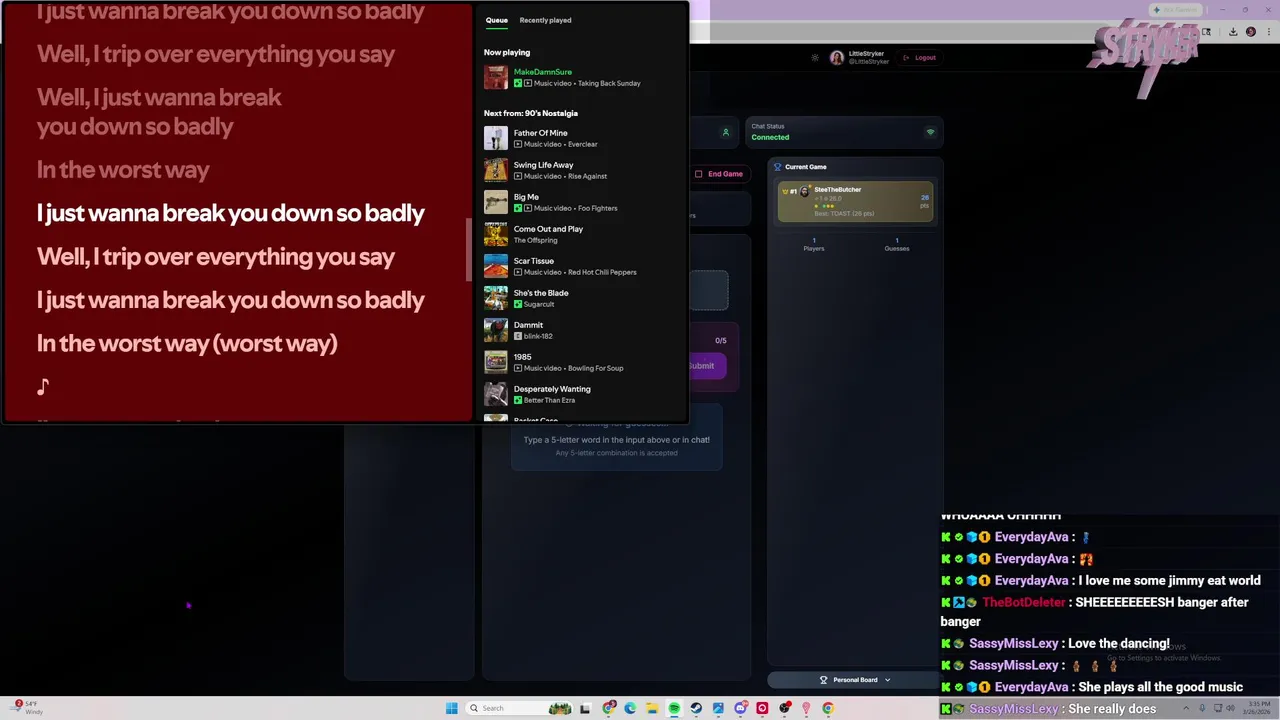Click the 'Bowling For Soup' artist link

596,368
